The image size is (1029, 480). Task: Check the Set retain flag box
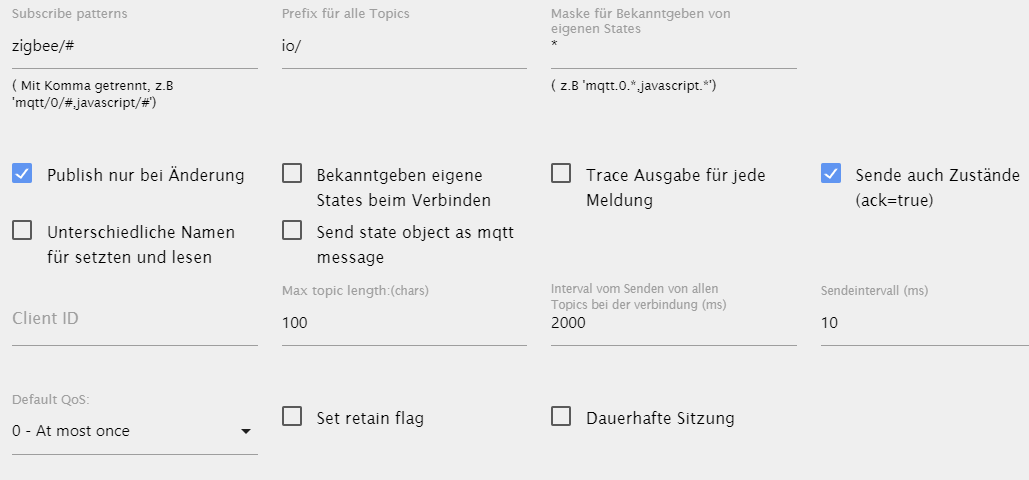coord(291,416)
